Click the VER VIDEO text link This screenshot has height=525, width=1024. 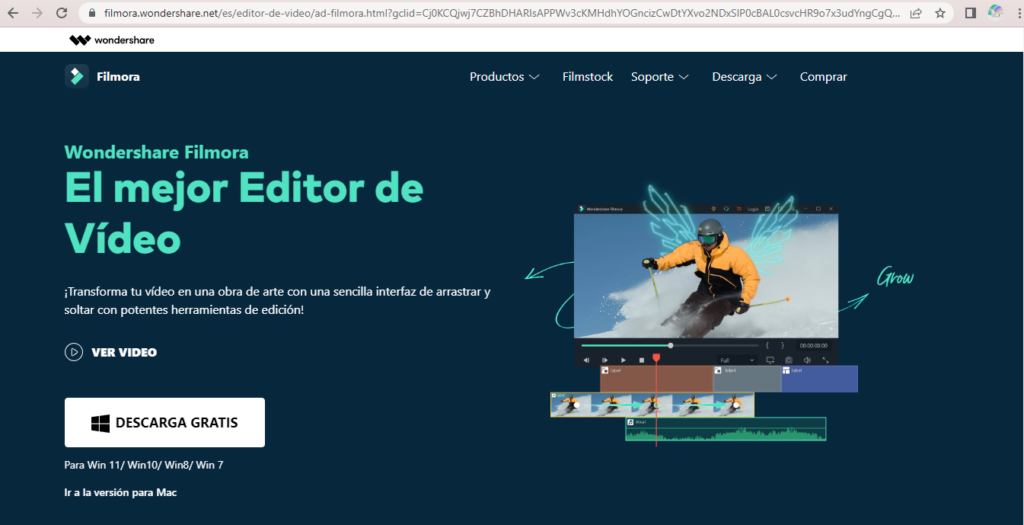point(124,353)
